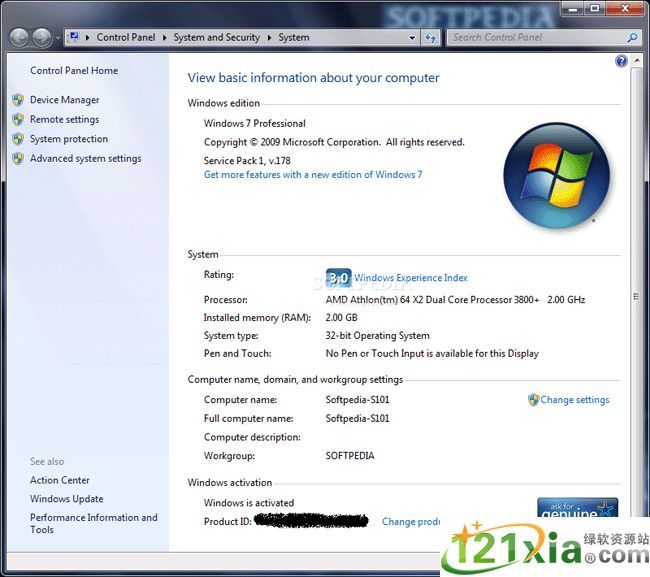650x577 pixels.
Task: Click the 32-bit Operating System text
Action: click(x=377, y=335)
